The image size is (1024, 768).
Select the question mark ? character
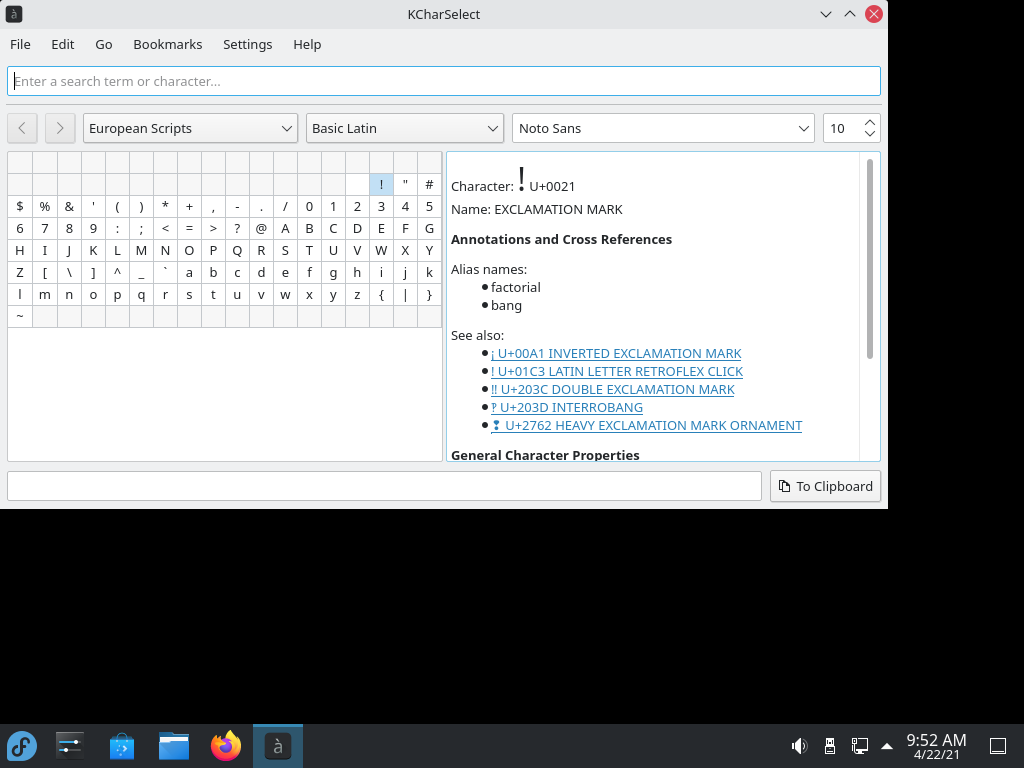pos(237,229)
